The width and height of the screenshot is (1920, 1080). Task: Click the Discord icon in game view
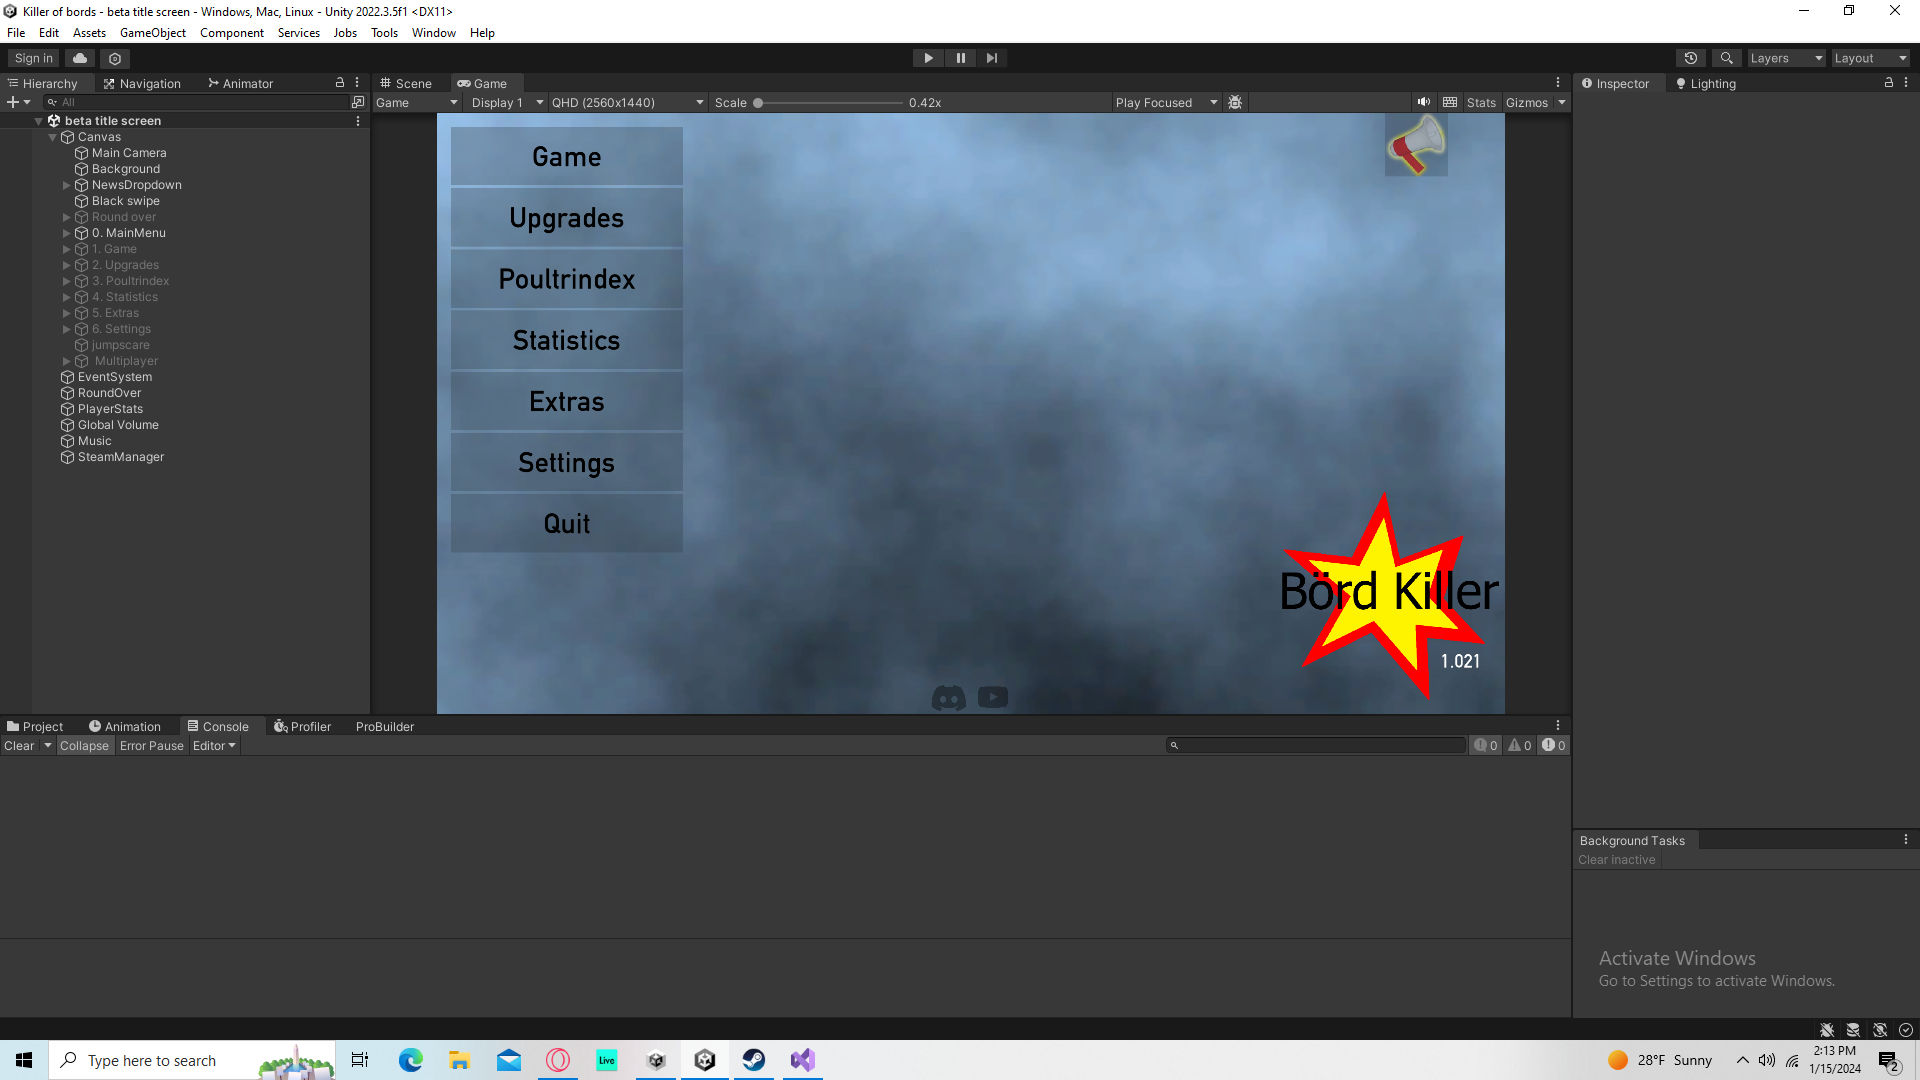pyautogui.click(x=948, y=697)
